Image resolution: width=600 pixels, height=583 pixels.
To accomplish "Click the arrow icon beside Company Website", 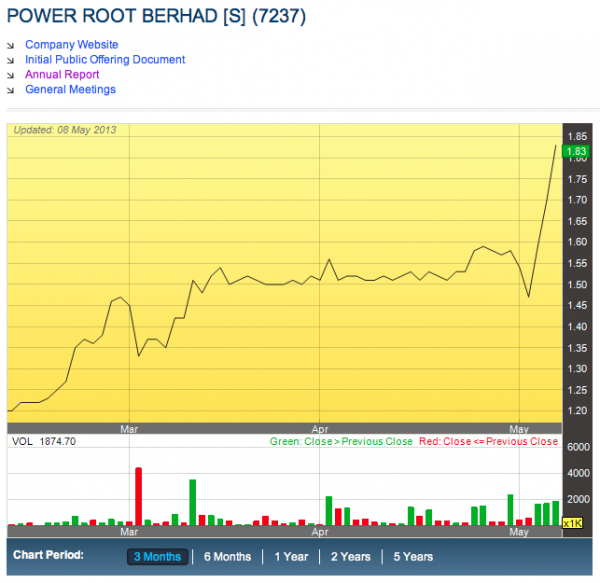I will pos(11,45).
